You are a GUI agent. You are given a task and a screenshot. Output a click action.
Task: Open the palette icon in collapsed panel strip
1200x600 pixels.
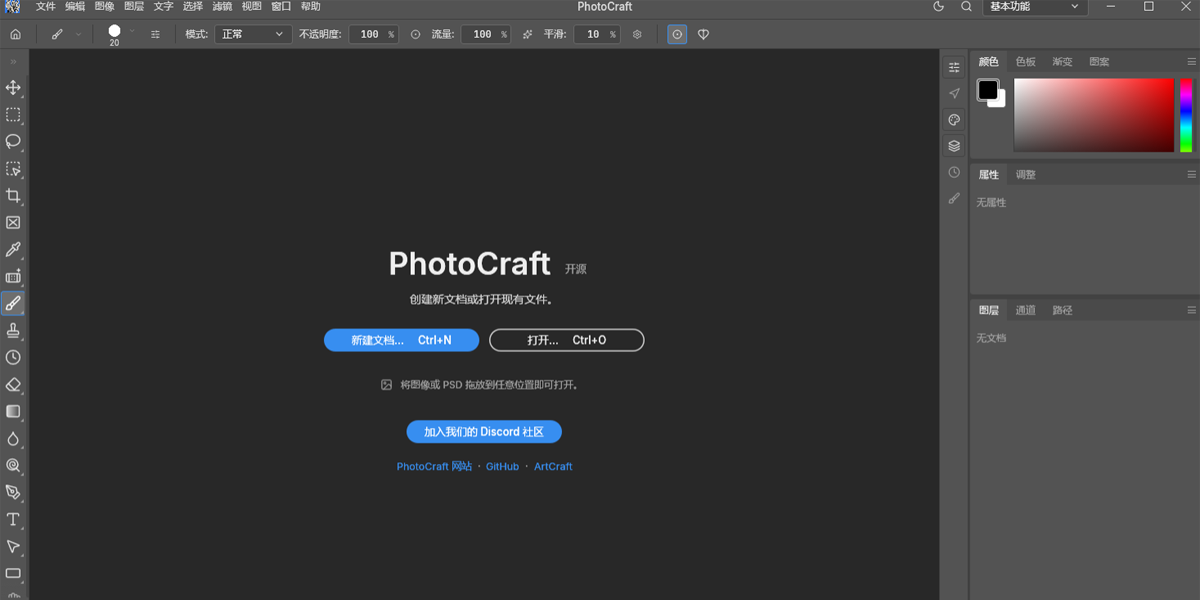pyautogui.click(x=954, y=120)
